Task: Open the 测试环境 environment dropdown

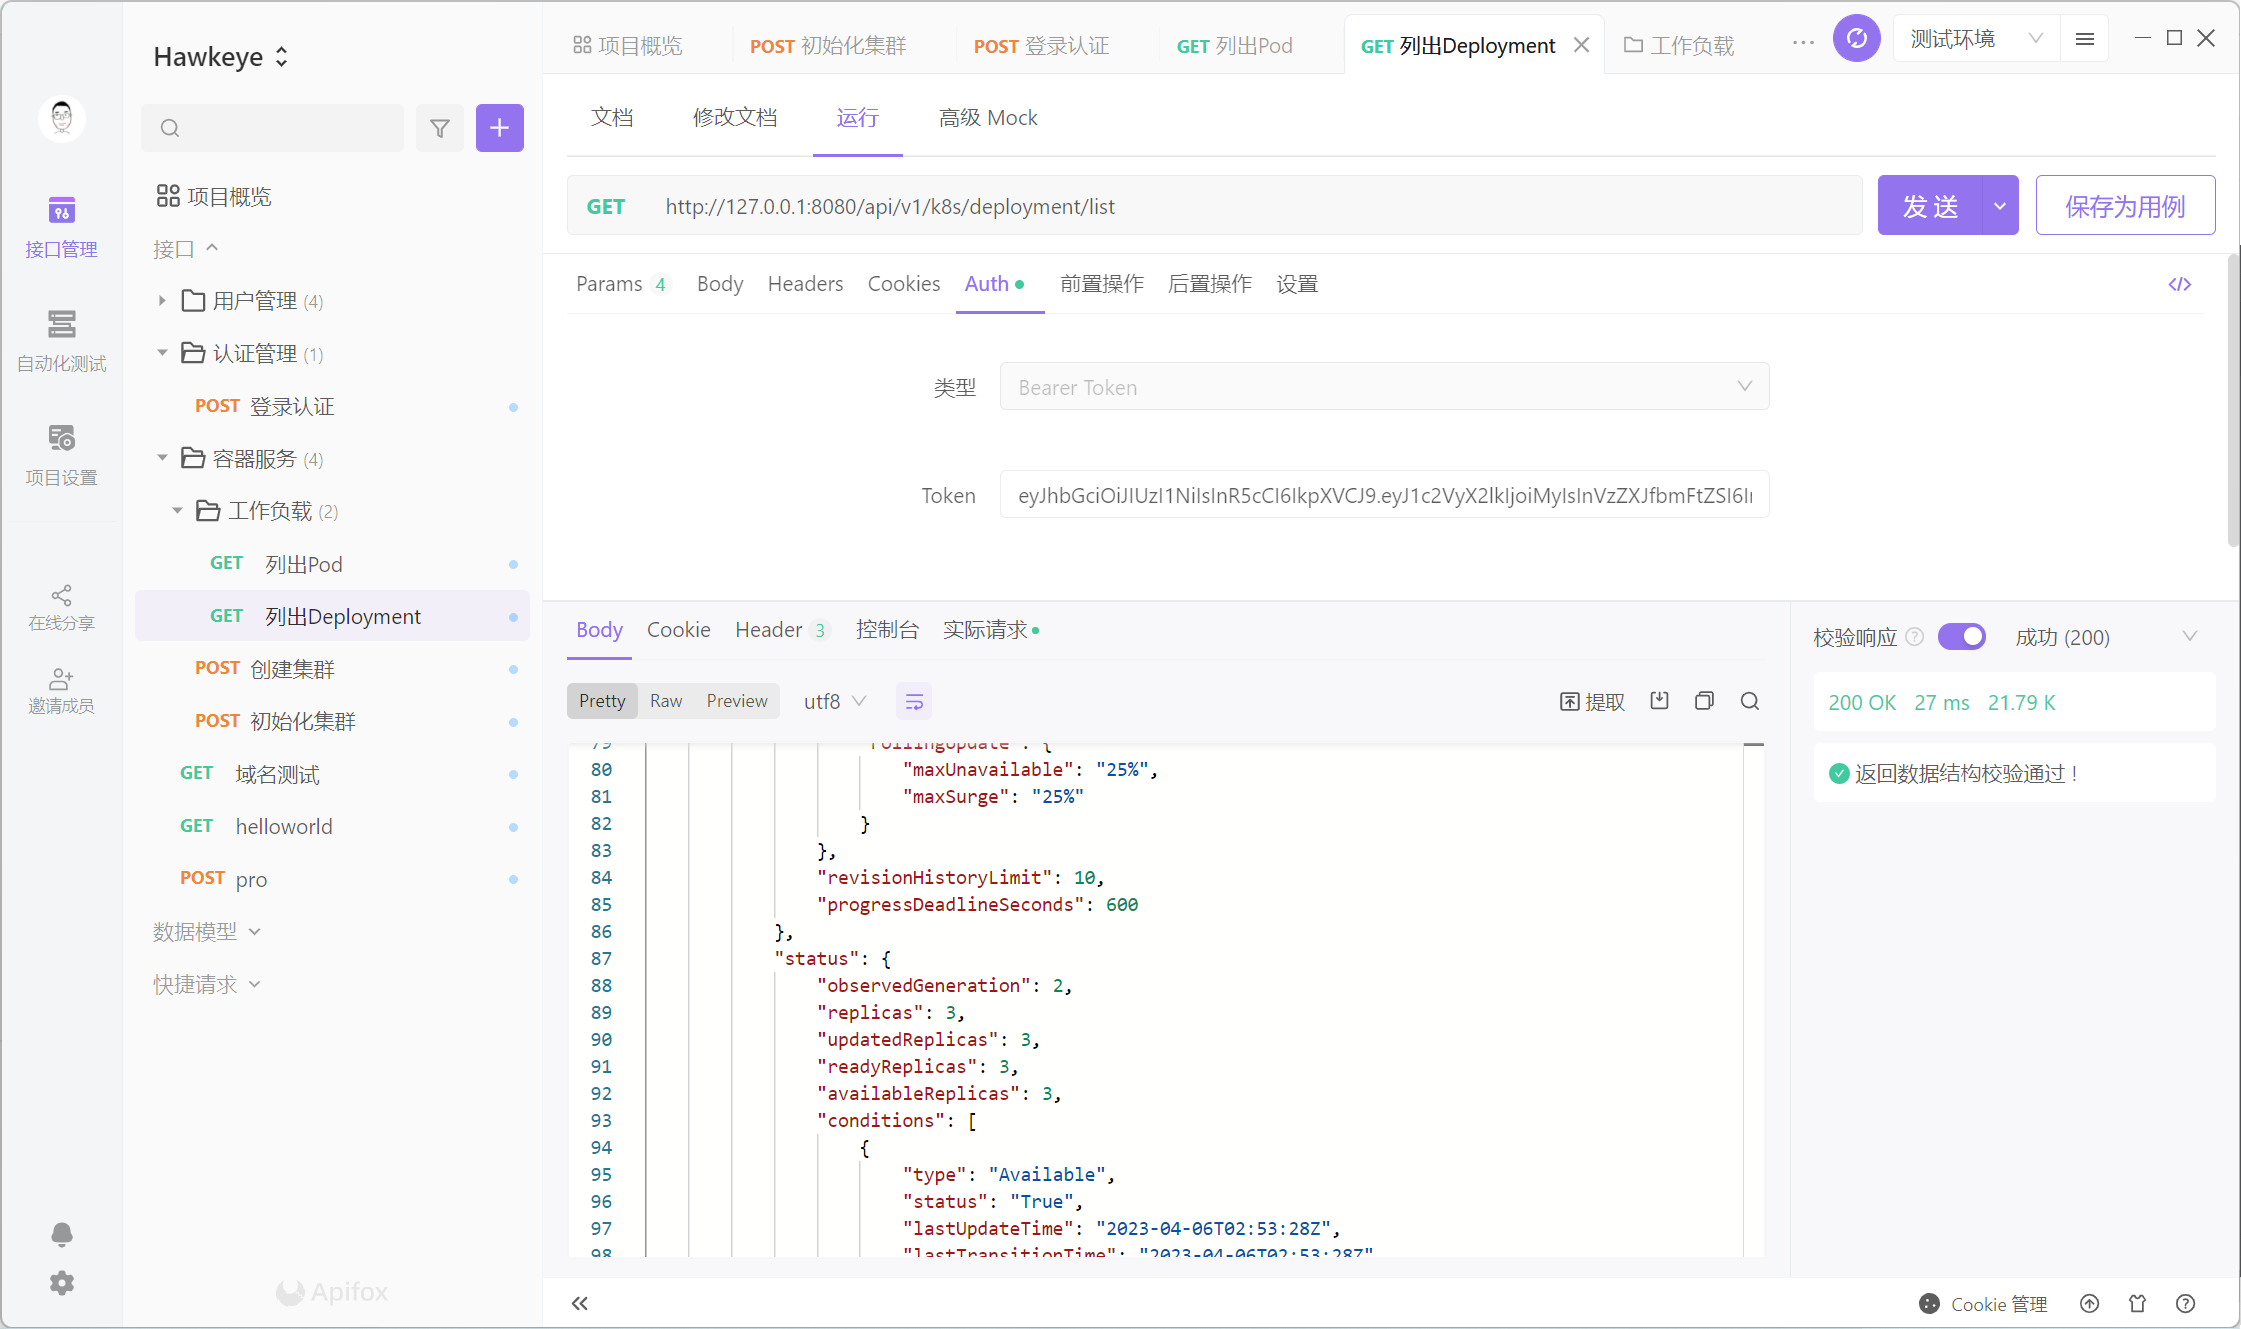Action: coord(1976,39)
